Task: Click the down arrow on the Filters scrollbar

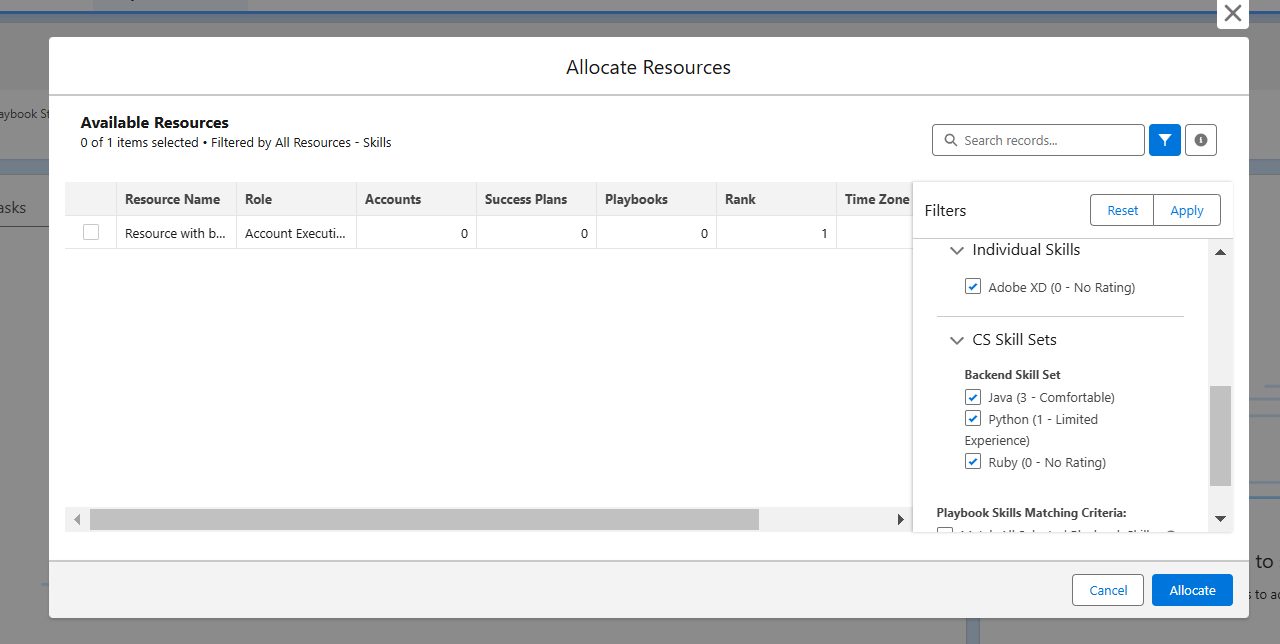Action: [1220, 519]
